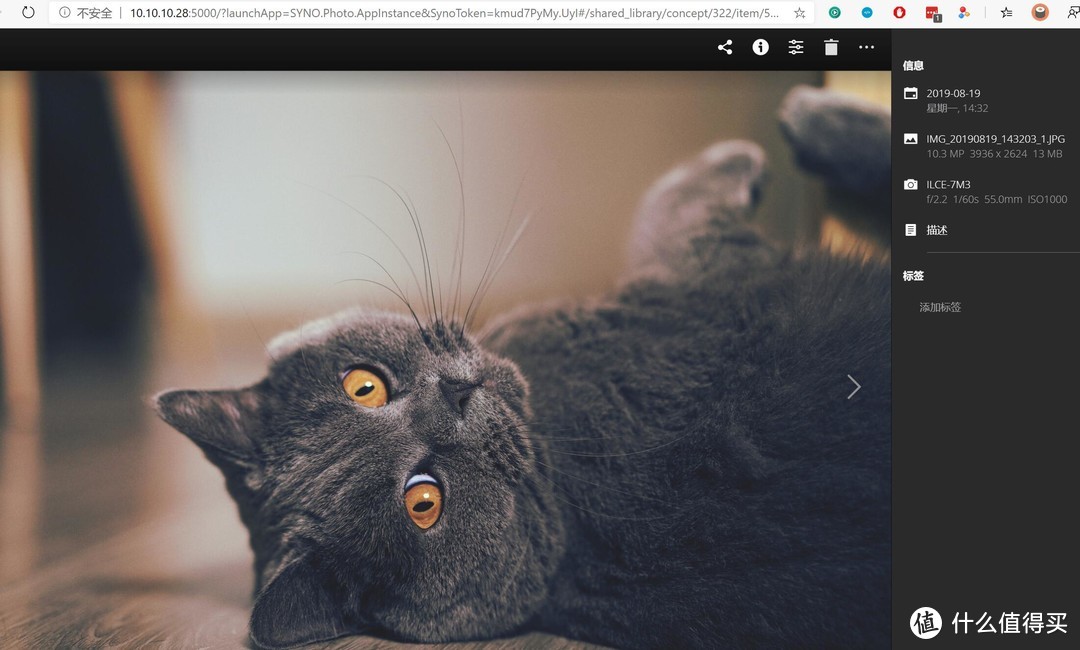Select exposure text f/2.2 1/60s 55.0mm
This screenshot has width=1080, height=650.
[974, 199]
